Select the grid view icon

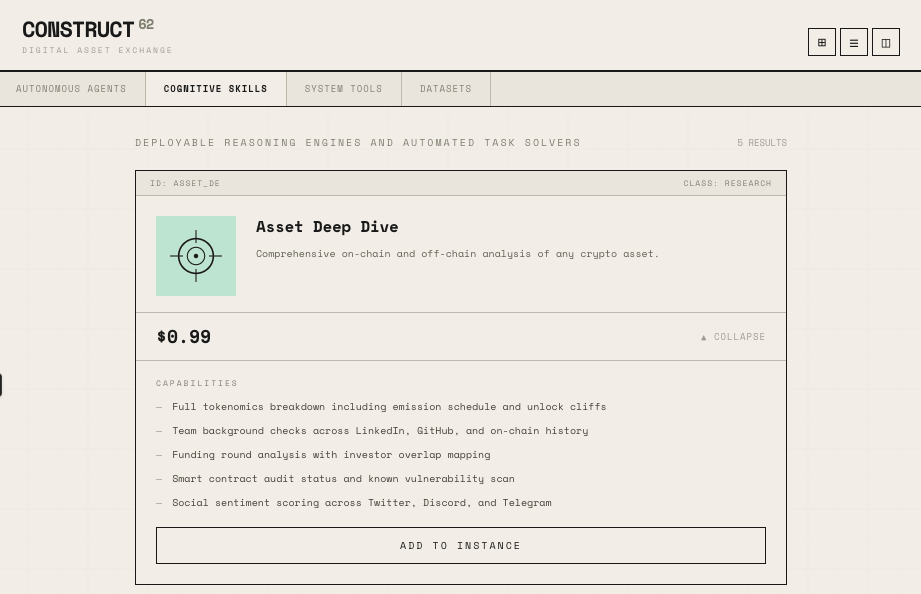[x=822, y=42]
